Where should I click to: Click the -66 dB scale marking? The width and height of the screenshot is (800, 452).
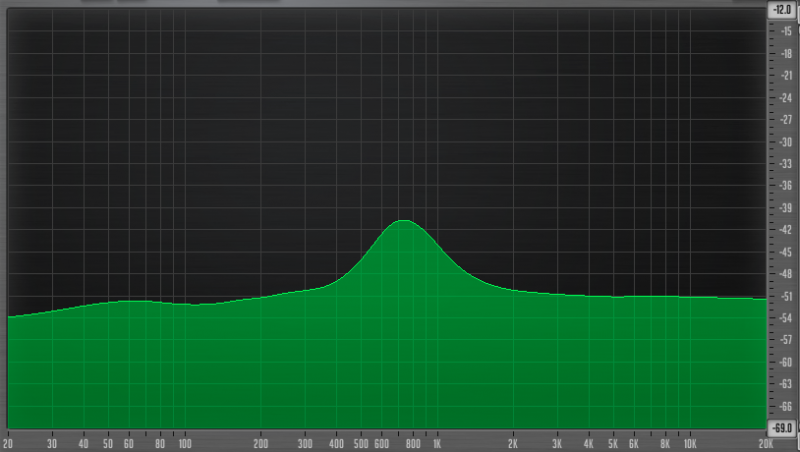(x=786, y=406)
